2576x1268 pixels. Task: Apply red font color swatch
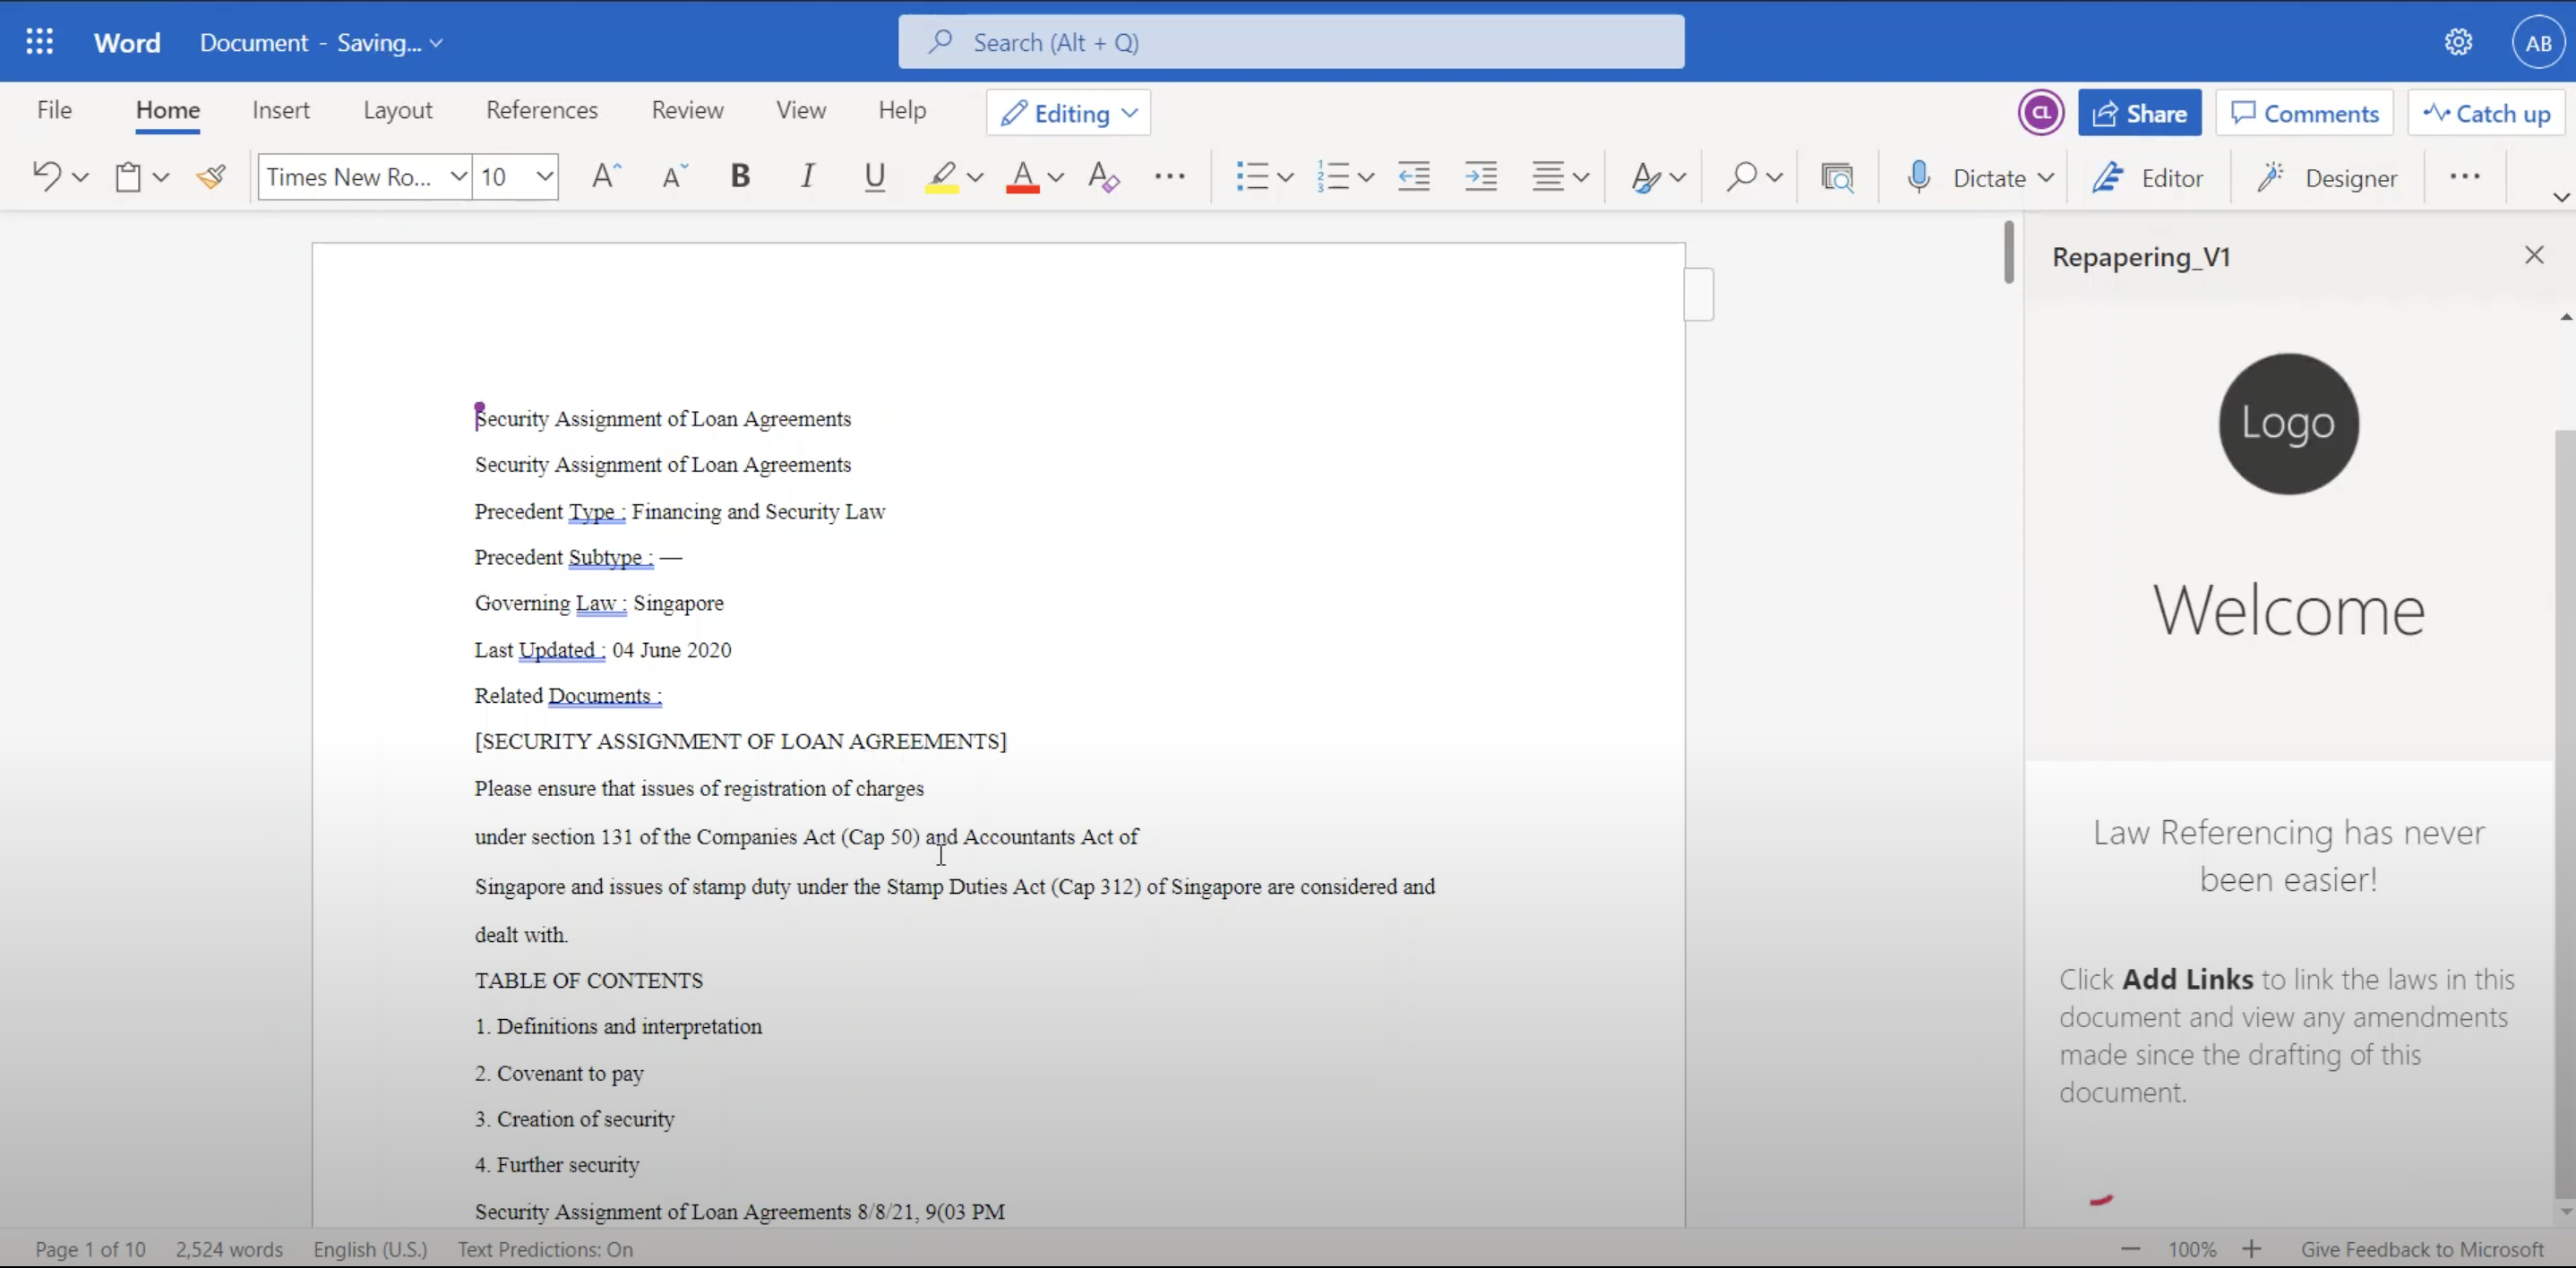[1022, 177]
